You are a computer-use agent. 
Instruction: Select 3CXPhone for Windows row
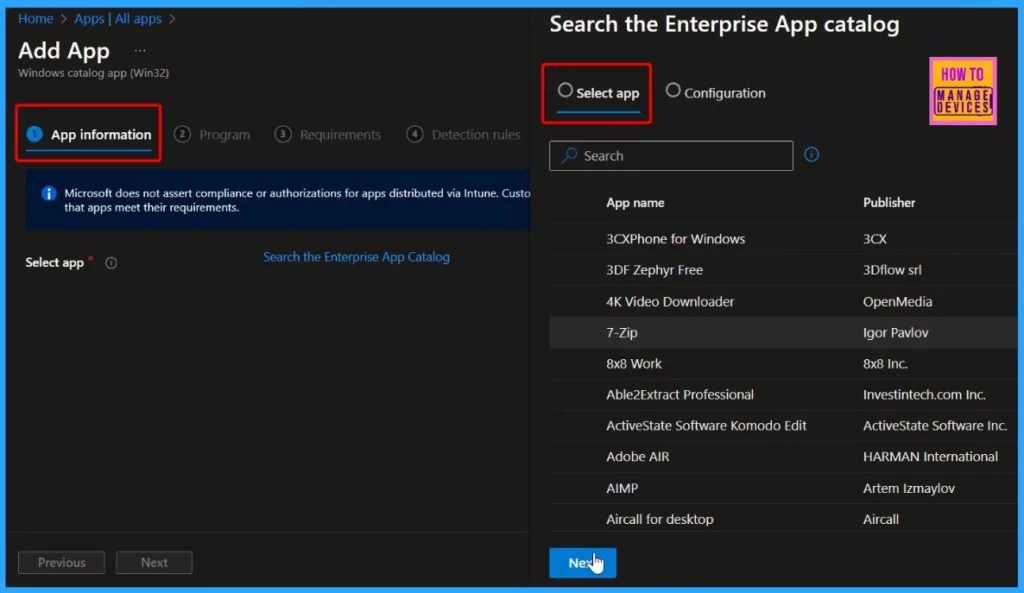pyautogui.click(x=783, y=238)
